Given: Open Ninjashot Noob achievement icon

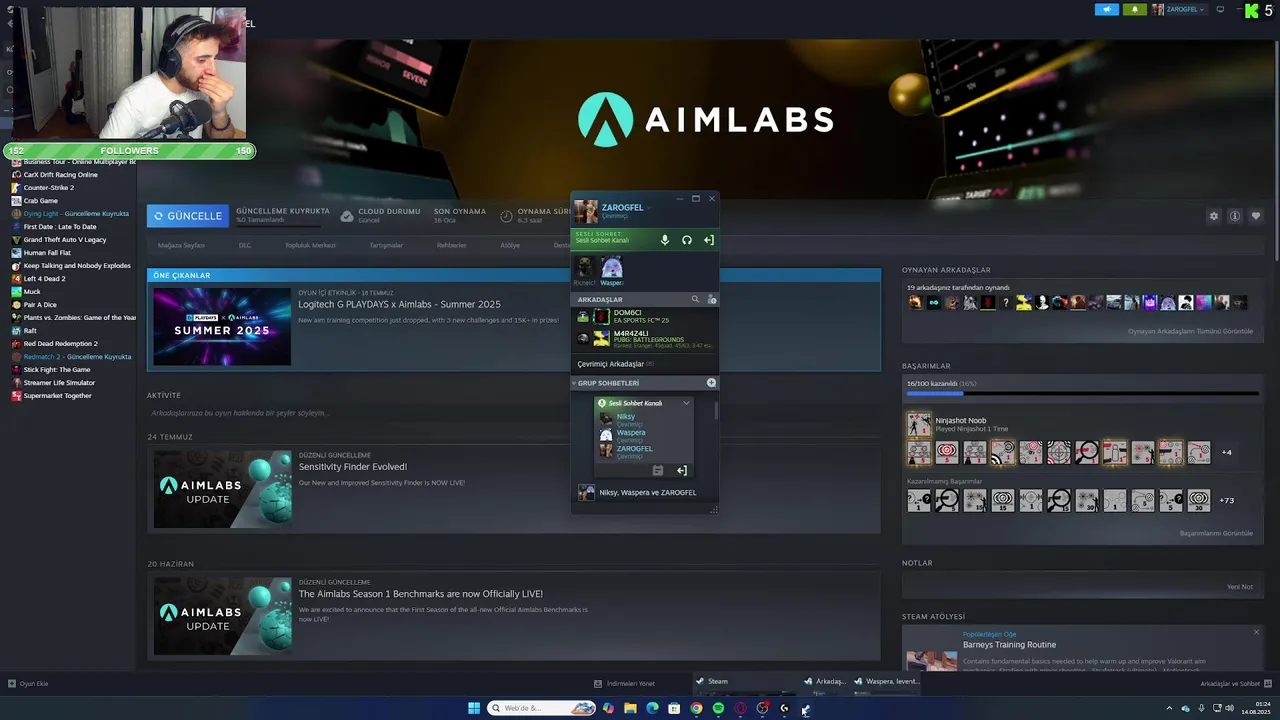Looking at the screenshot, I should [919, 424].
